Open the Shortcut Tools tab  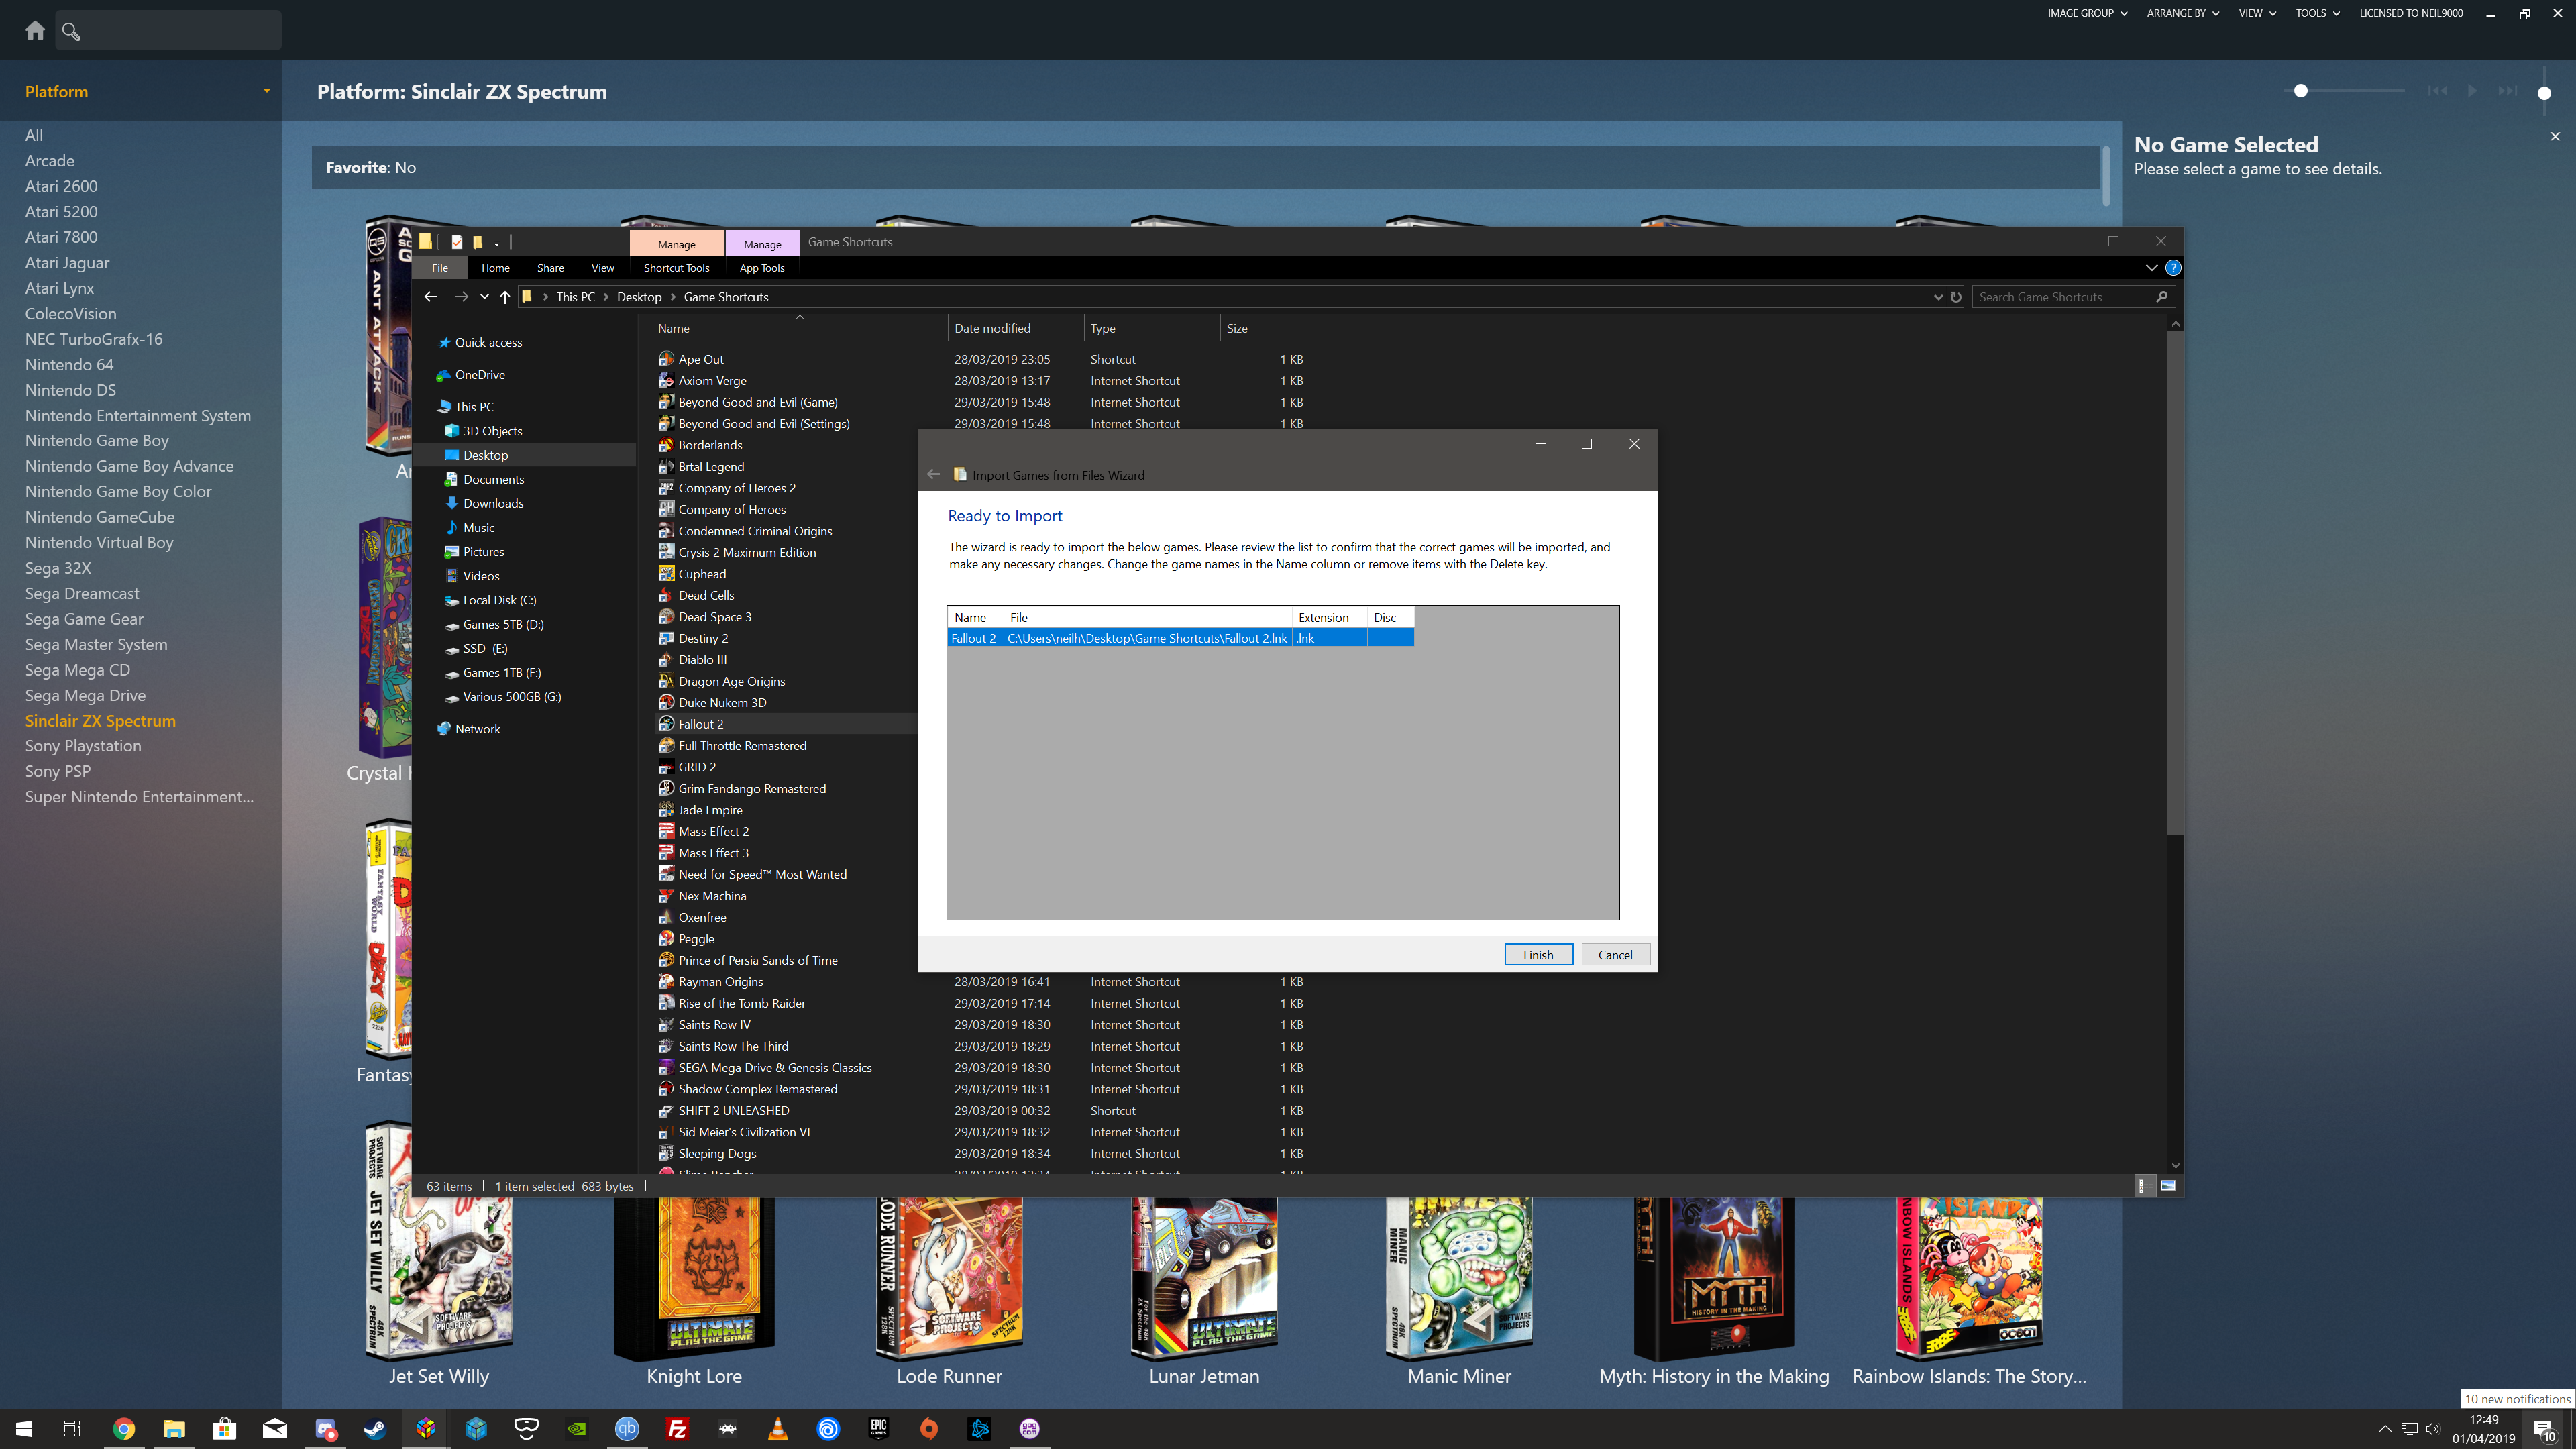pos(676,268)
